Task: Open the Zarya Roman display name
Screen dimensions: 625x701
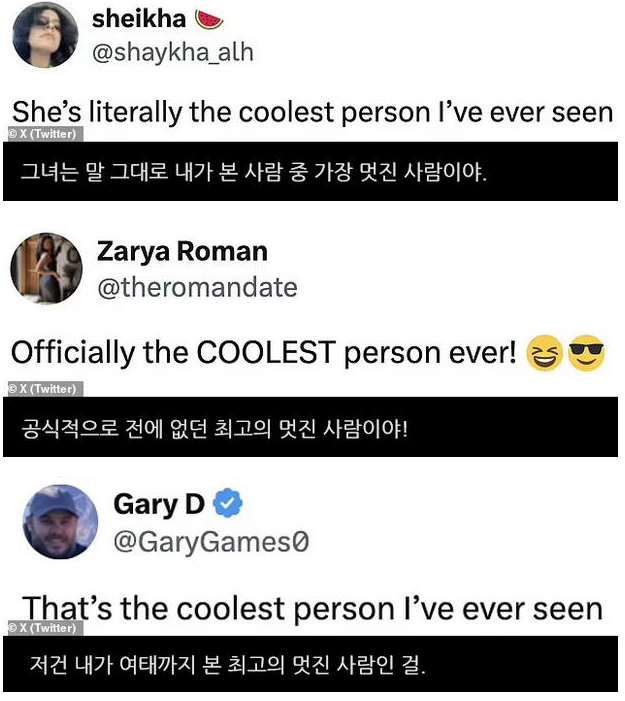Action: 182,250
